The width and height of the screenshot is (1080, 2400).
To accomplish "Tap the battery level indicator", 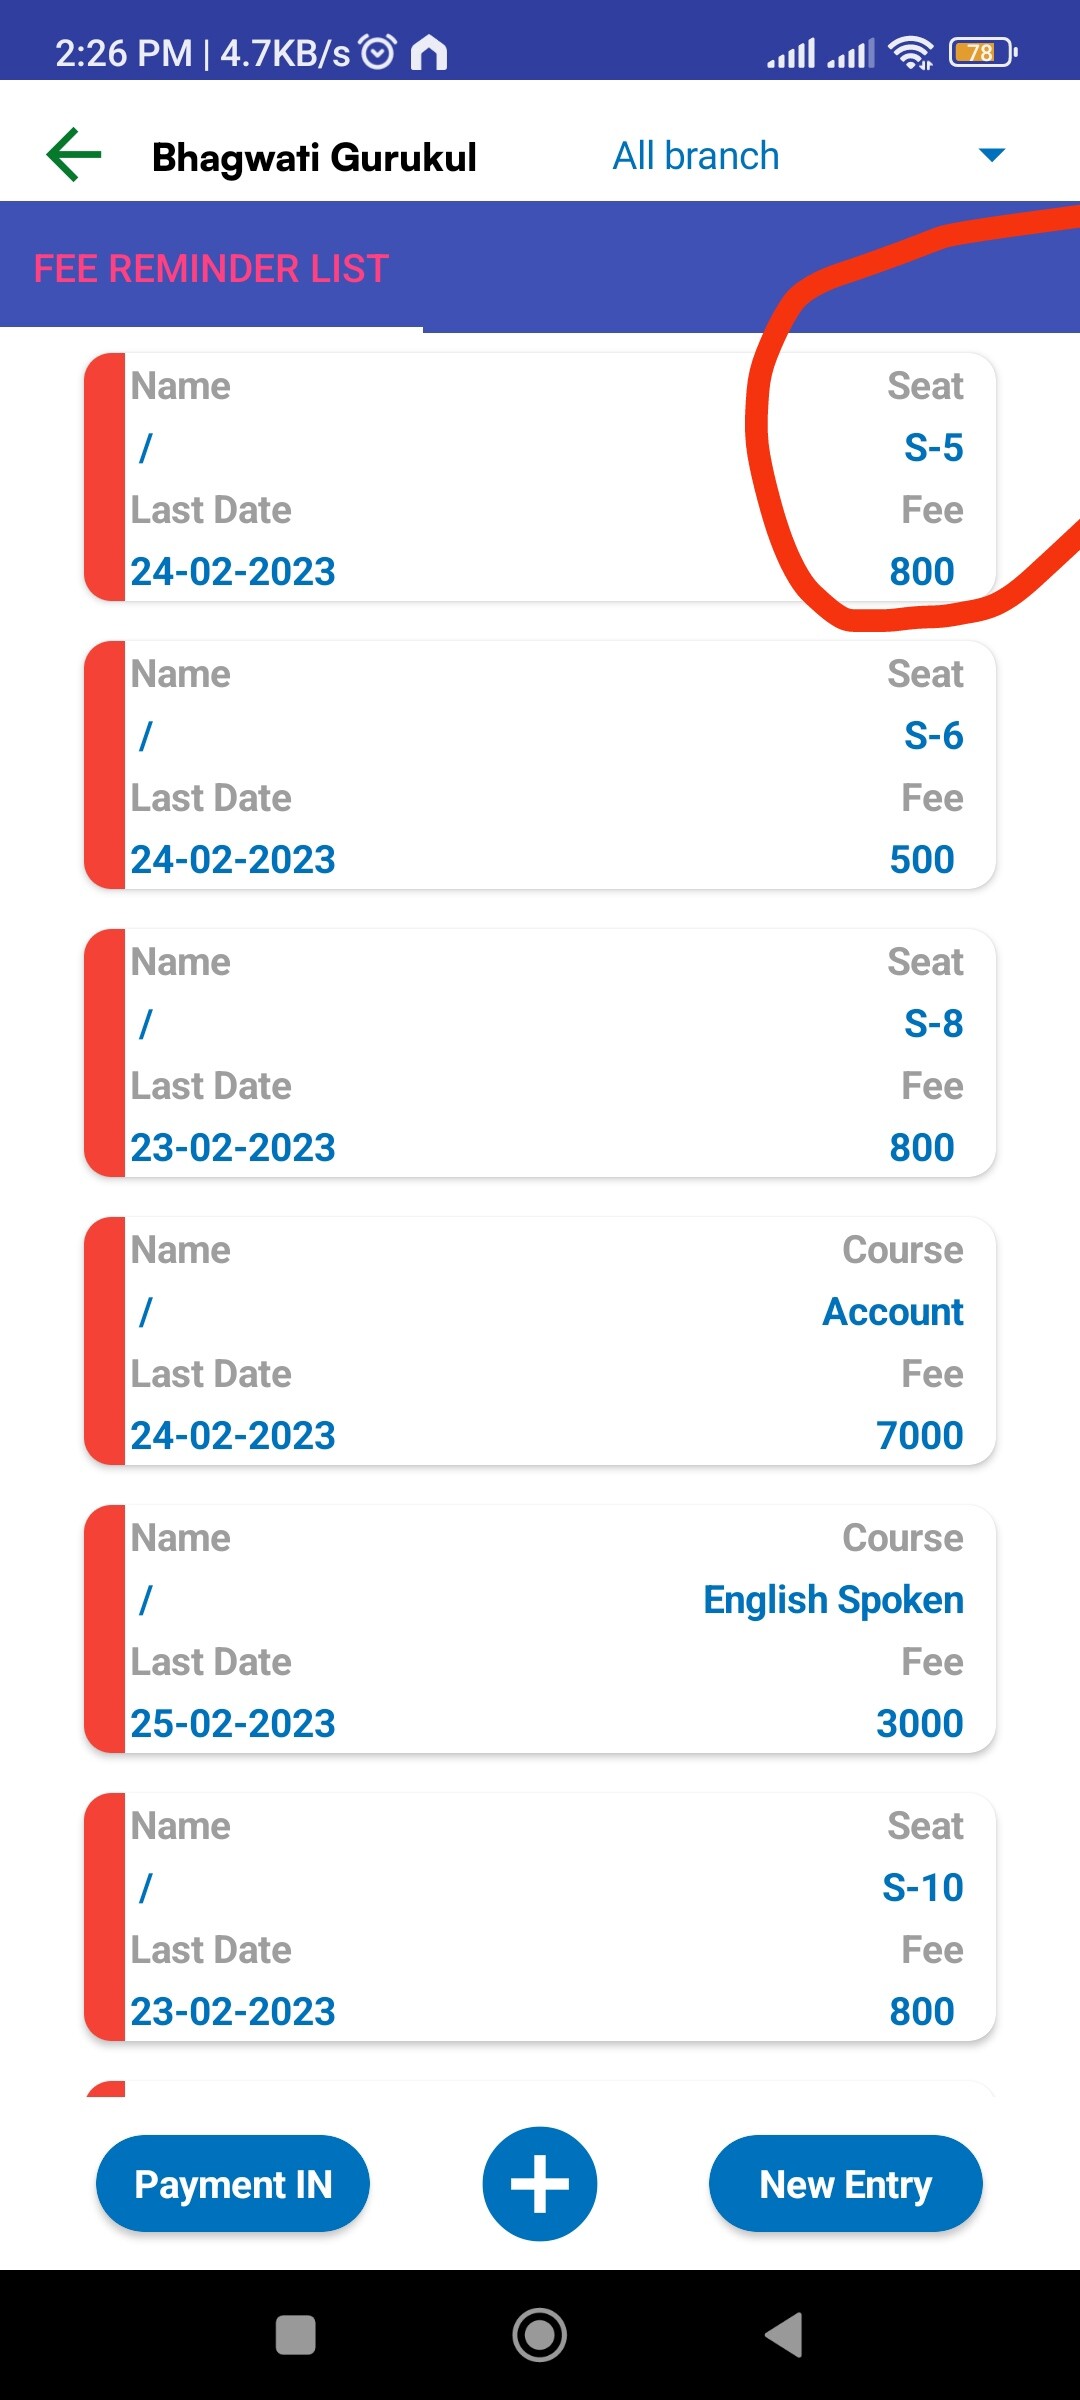I will tap(982, 52).
